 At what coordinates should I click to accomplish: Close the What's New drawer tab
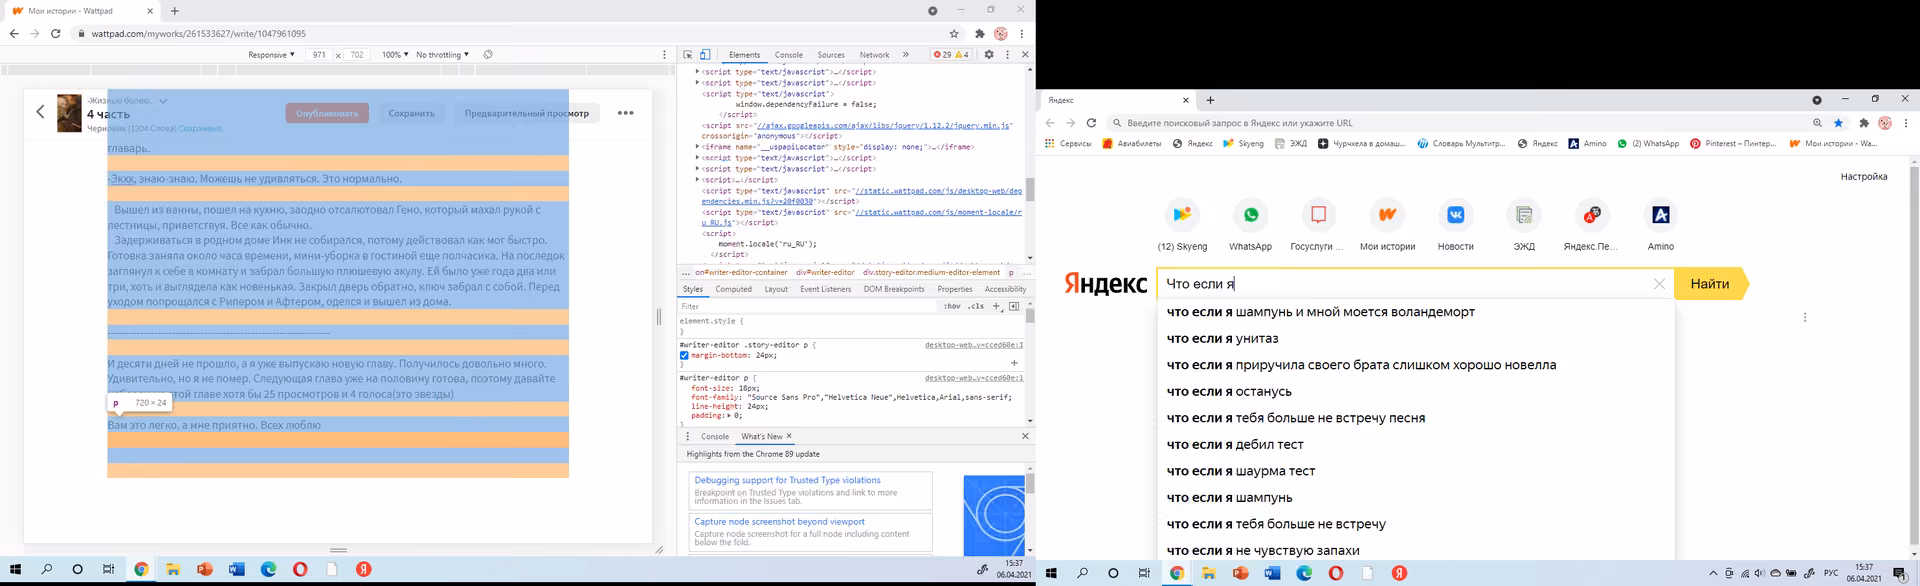tap(789, 436)
